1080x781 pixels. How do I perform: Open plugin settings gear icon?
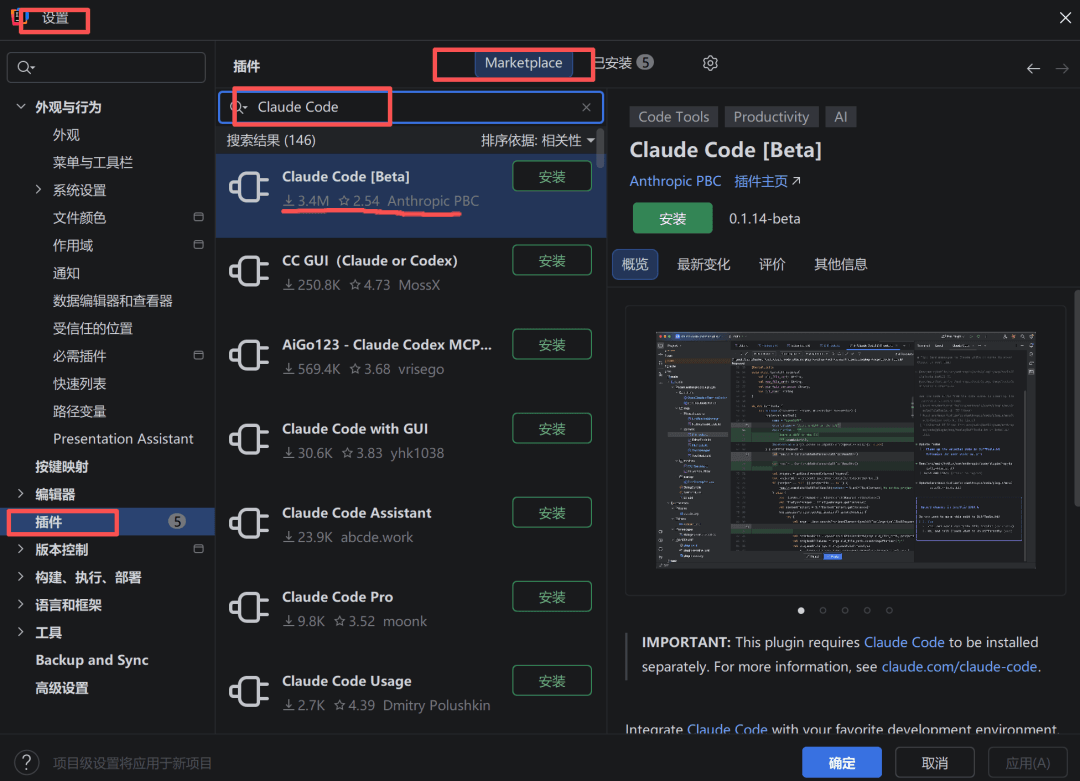coord(710,63)
